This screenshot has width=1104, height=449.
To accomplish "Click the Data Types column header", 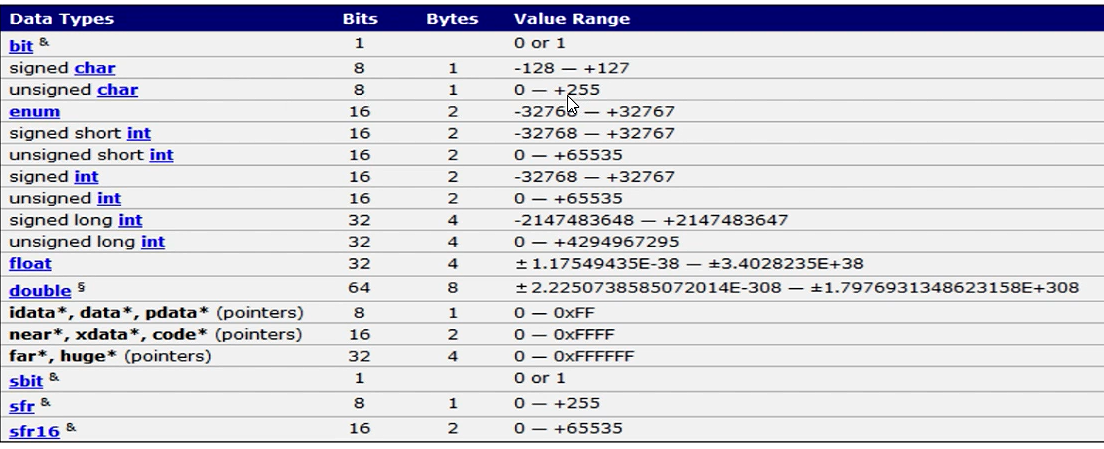I will click(x=61, y=19).
